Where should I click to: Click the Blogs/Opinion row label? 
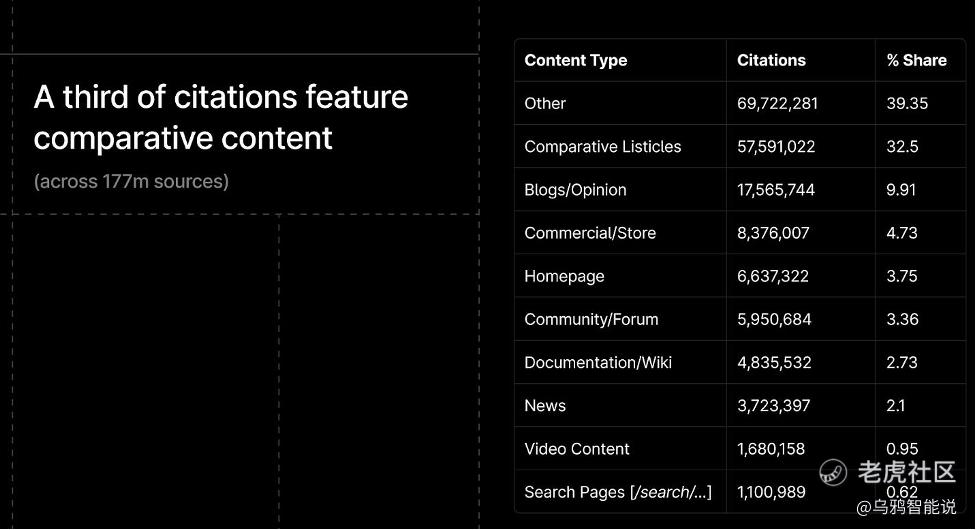(x=575, y=190)
